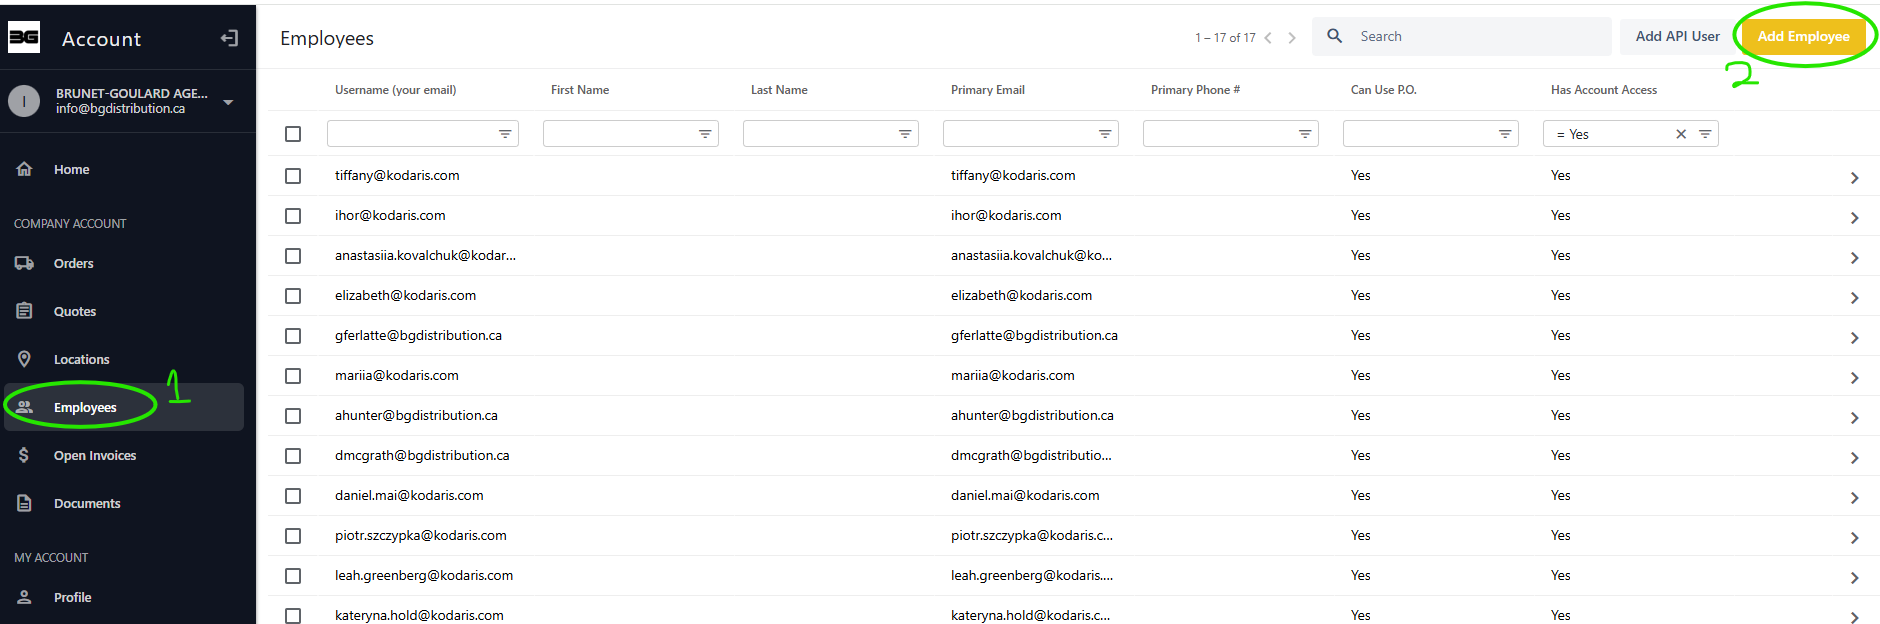Viewport: 1880px width, 624px height.
Task: Open Open Invoices in the sidebar
Action: click(x=124, y=455)
